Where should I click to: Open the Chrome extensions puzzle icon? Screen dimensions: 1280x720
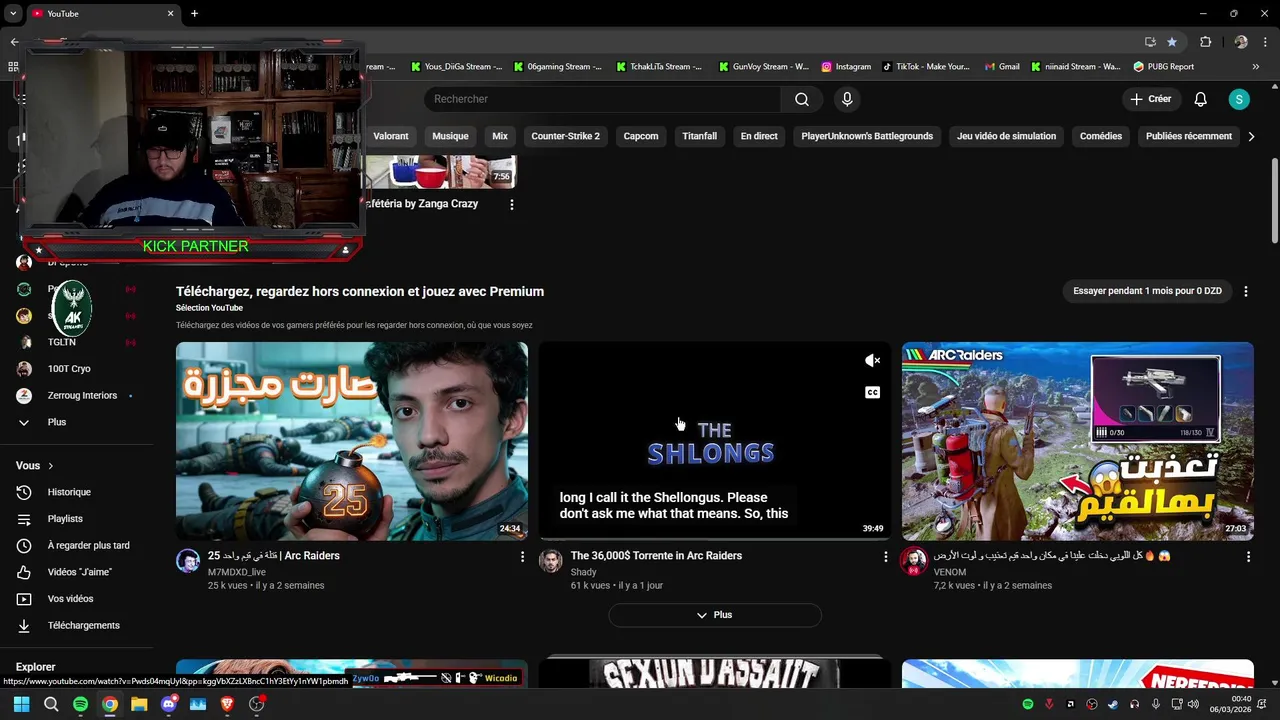click(x=1205, y=42)
